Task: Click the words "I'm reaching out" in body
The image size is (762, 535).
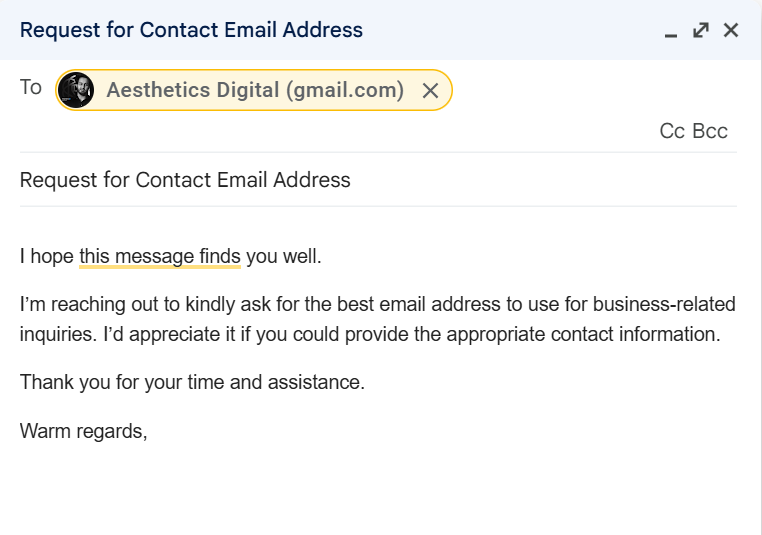Action: coord(82,304)
